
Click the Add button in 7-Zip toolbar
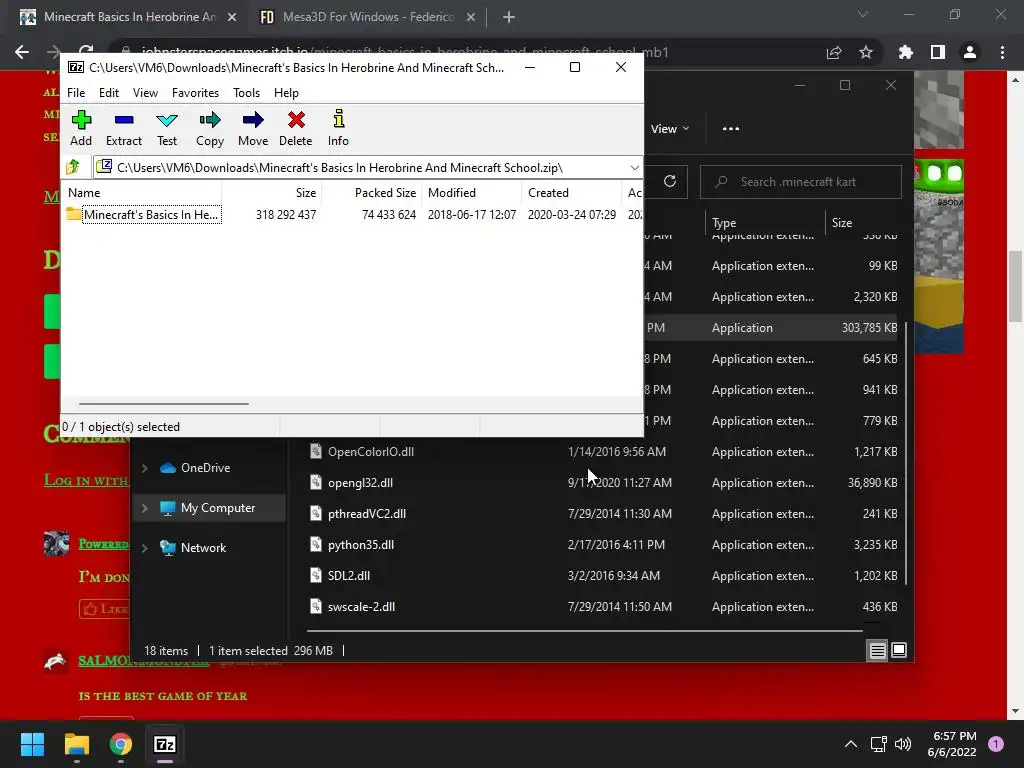tap(81, 128)
